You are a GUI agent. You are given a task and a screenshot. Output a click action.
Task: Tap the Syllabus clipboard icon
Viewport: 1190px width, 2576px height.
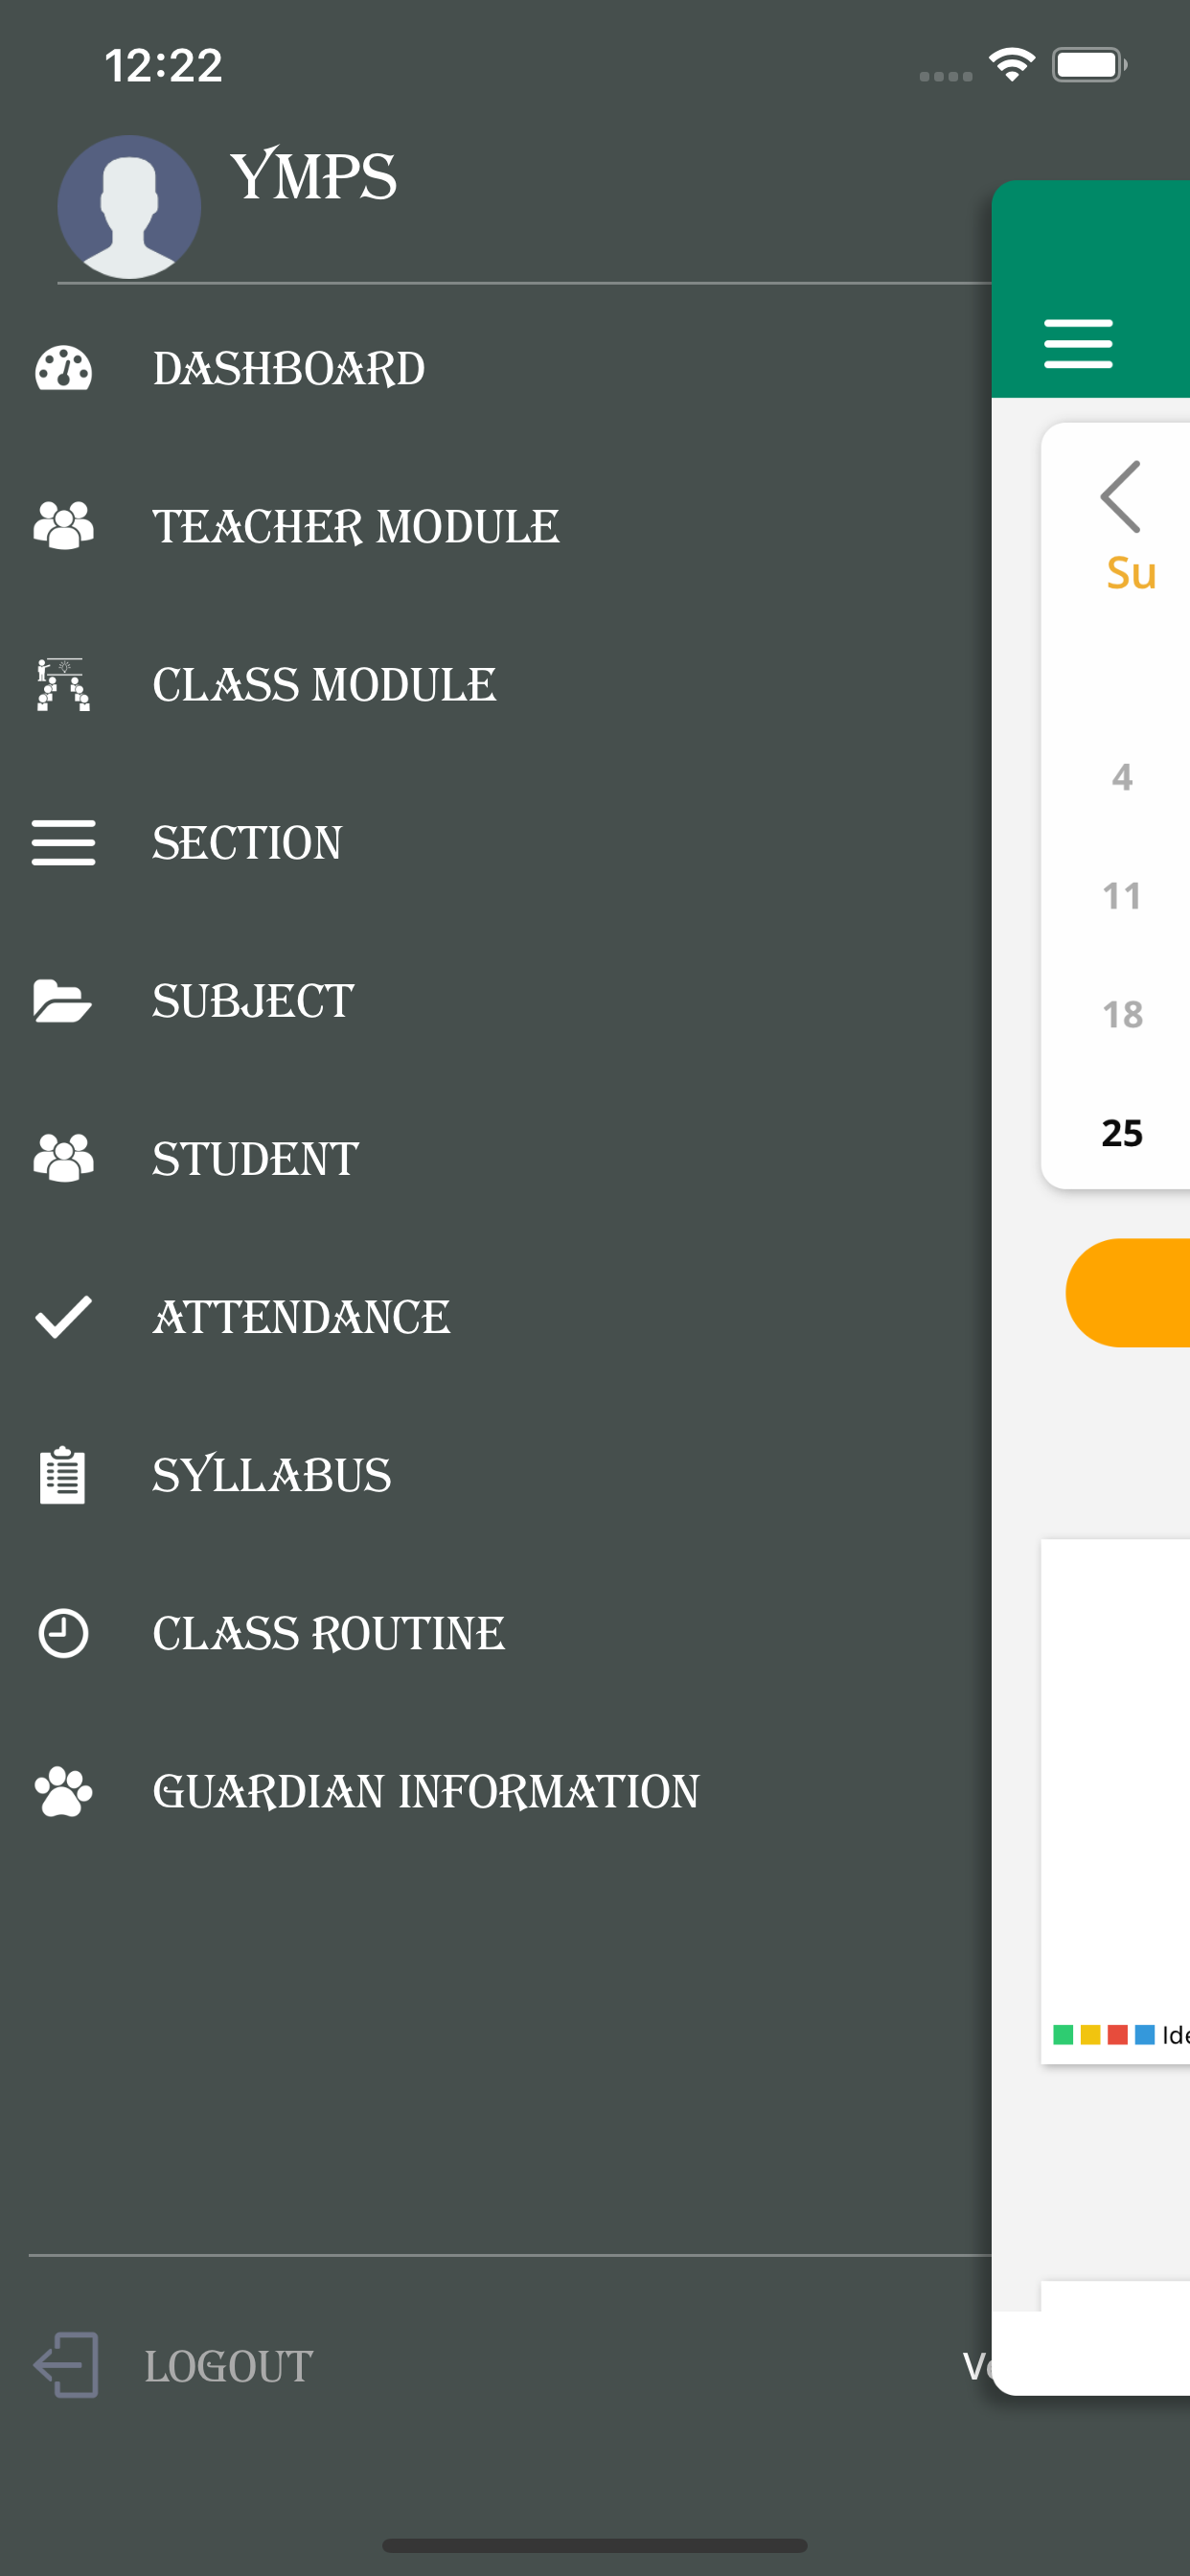point(63,1475)
